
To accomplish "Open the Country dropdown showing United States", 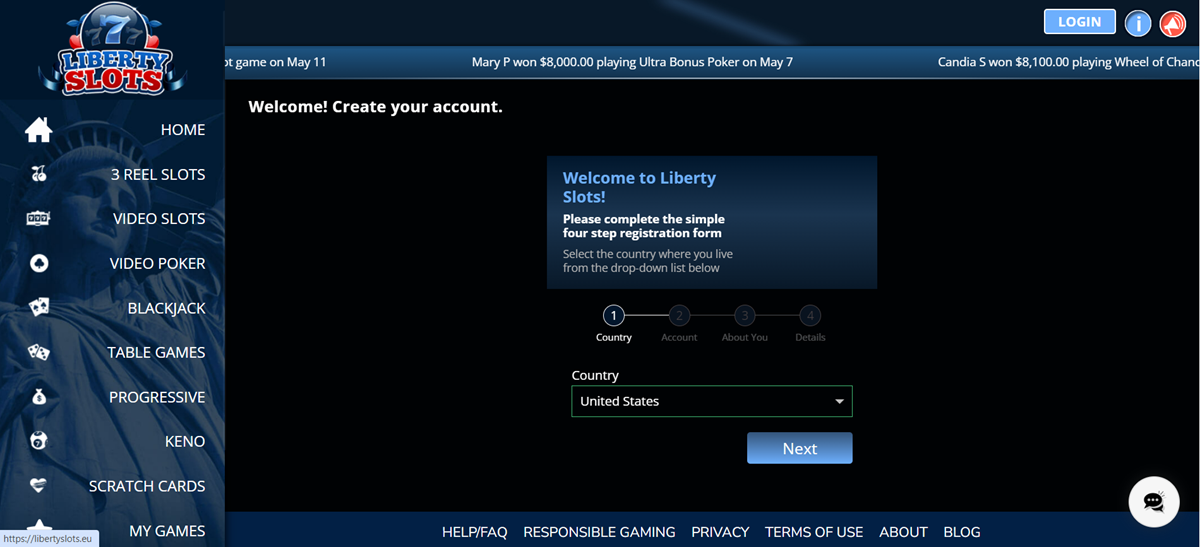I will pos(712,401).
